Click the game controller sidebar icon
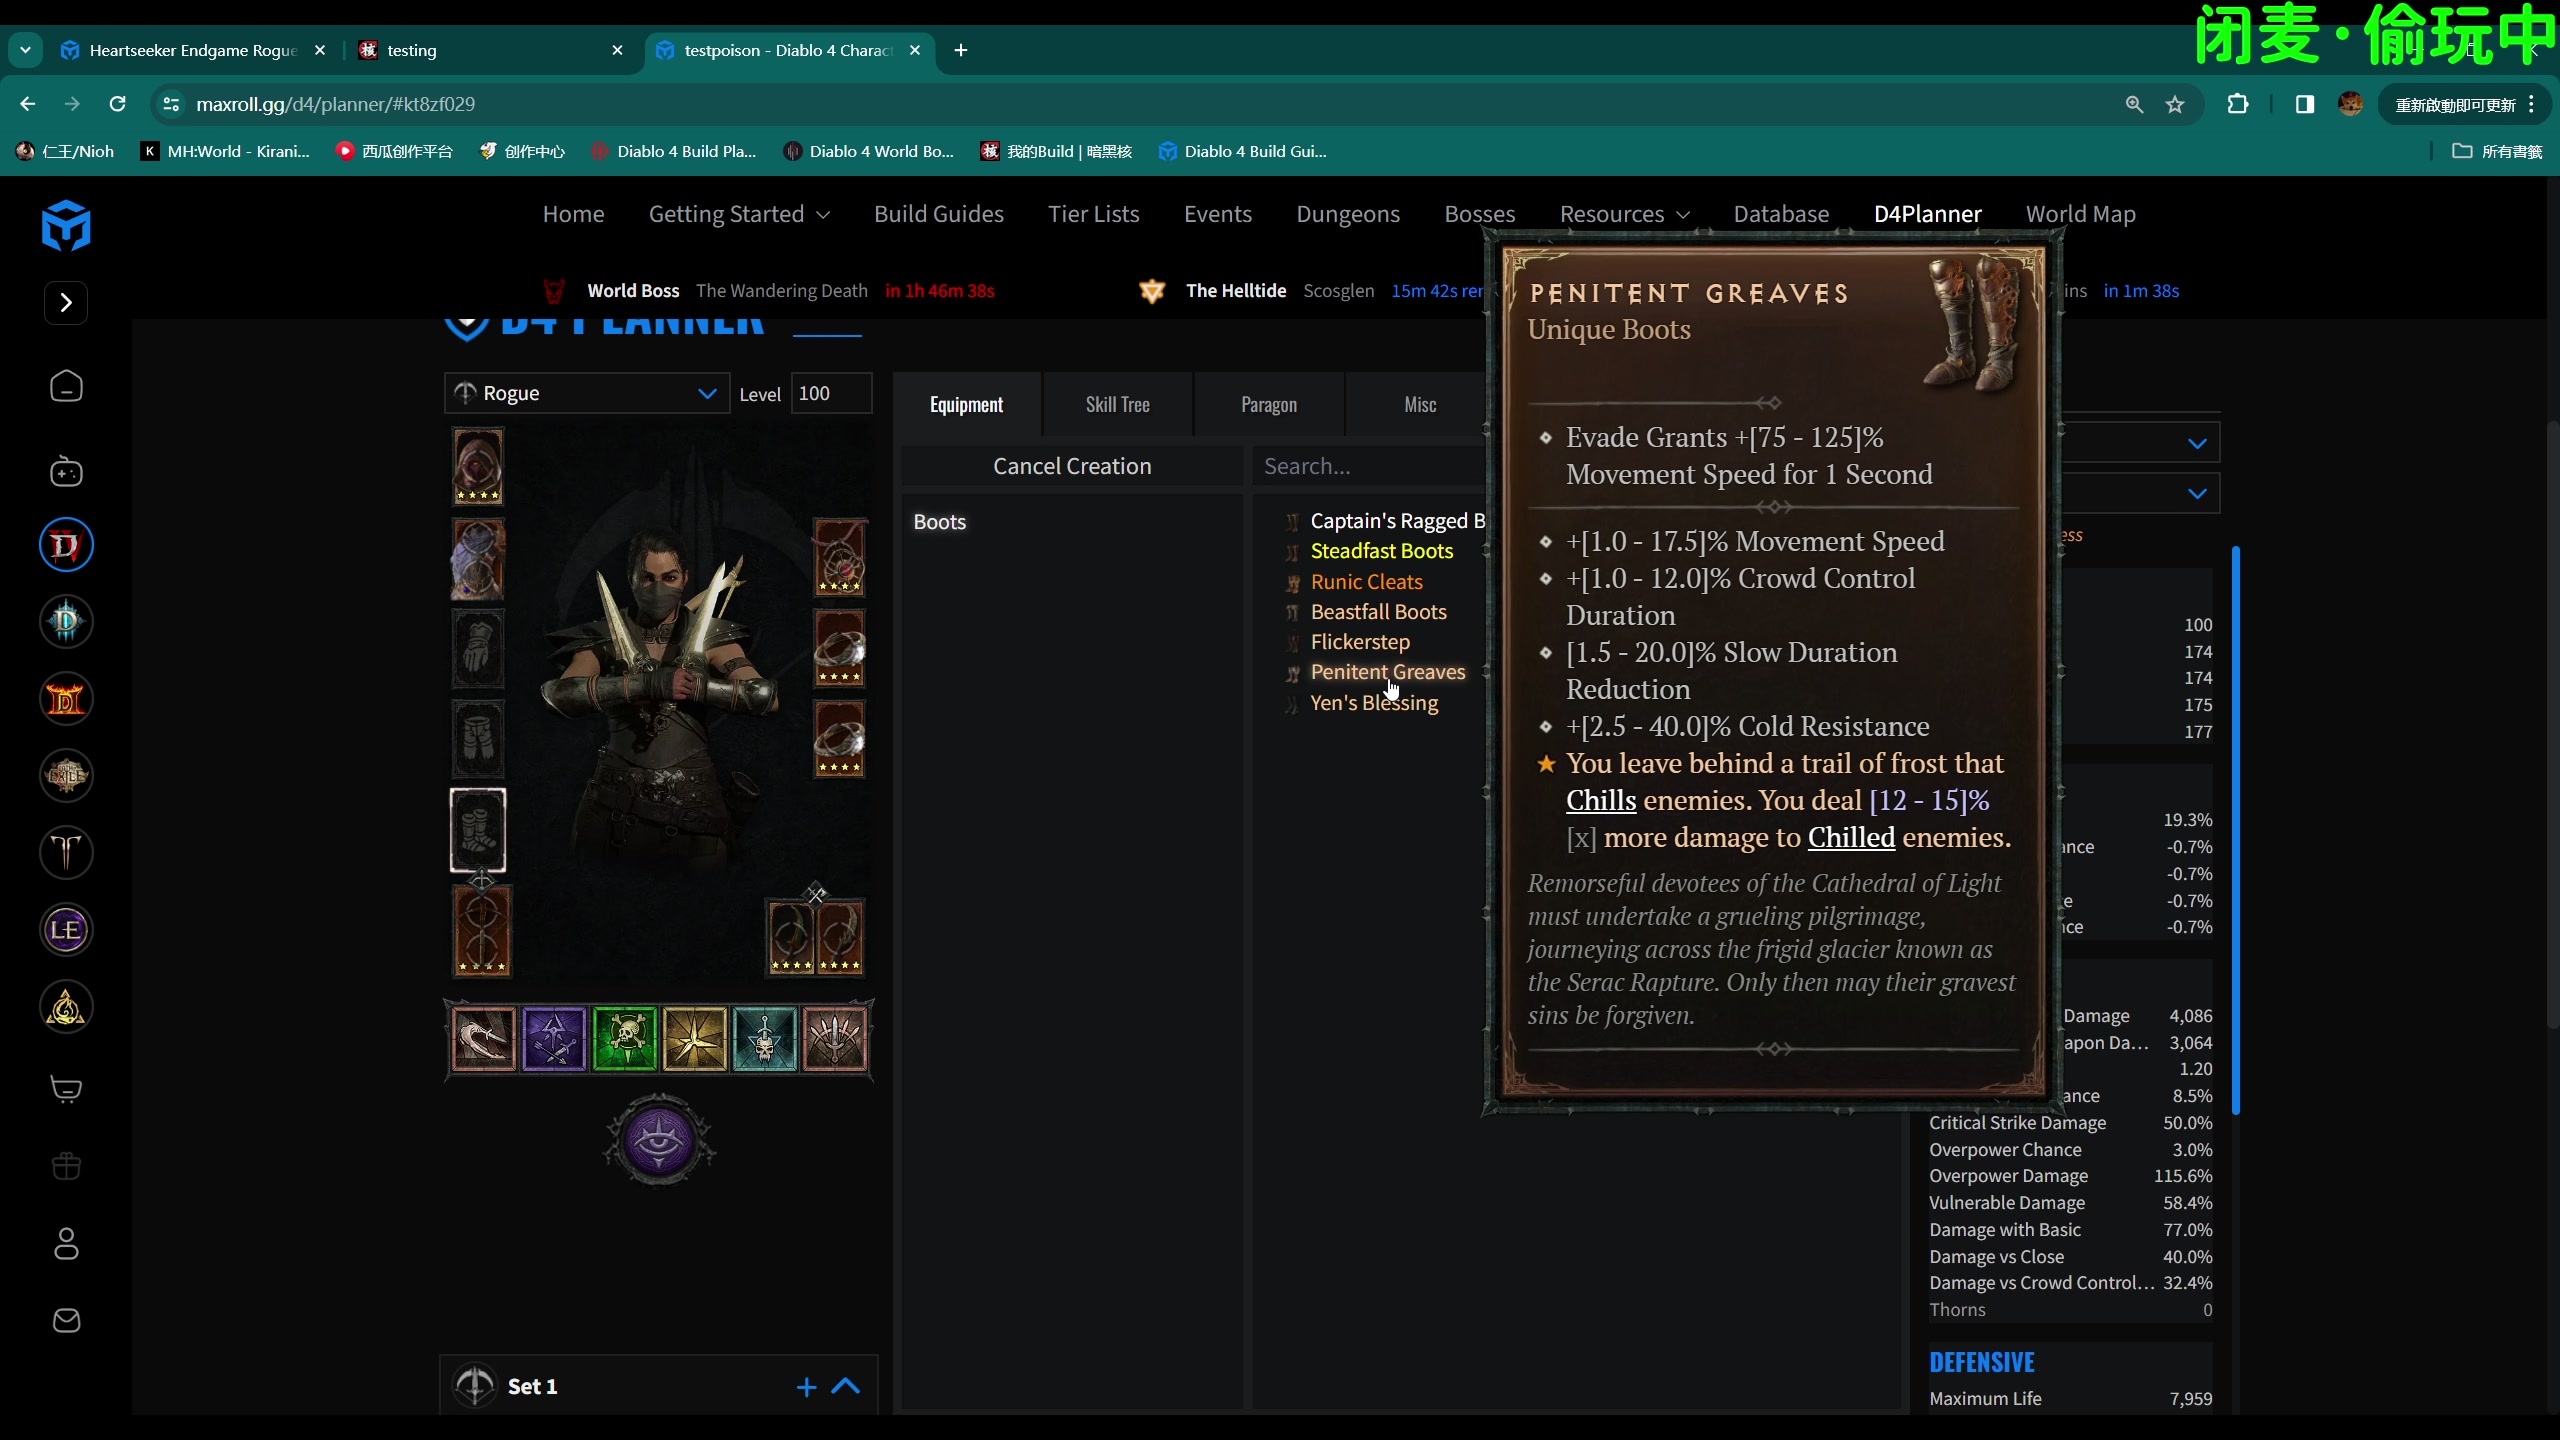Viewport: 2560px width, 1440px height. (66, 471)
